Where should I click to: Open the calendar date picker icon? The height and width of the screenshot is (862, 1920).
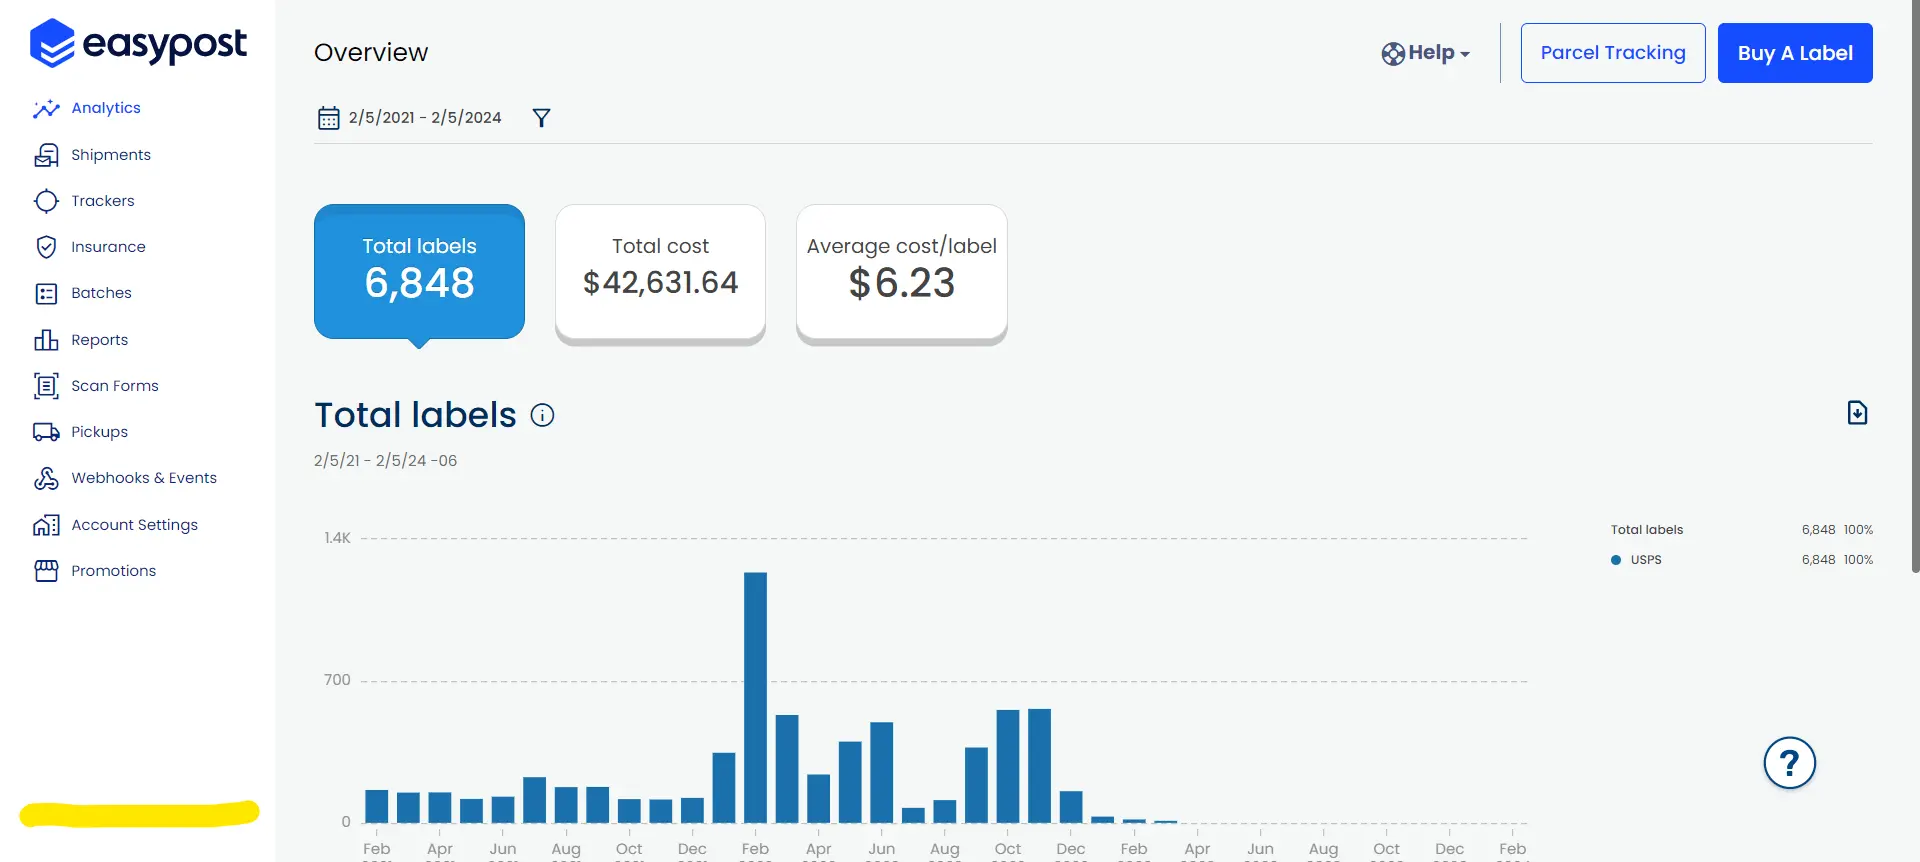coord(328,118)
